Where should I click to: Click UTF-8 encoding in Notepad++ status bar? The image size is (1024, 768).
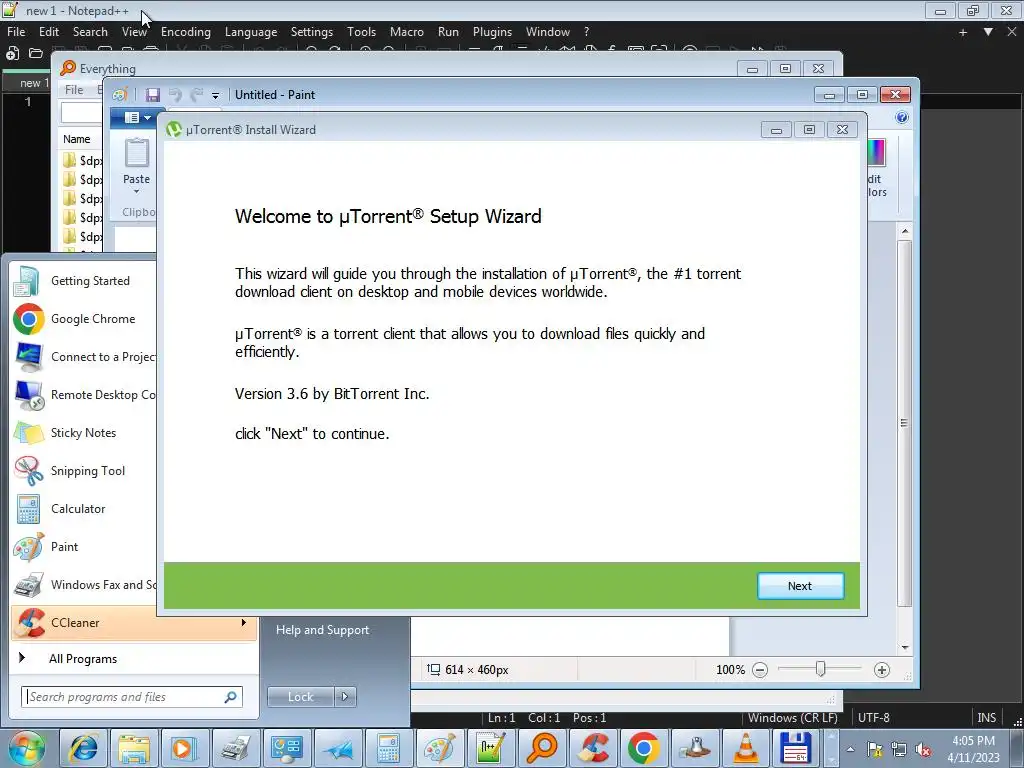(x=874, y=718)
